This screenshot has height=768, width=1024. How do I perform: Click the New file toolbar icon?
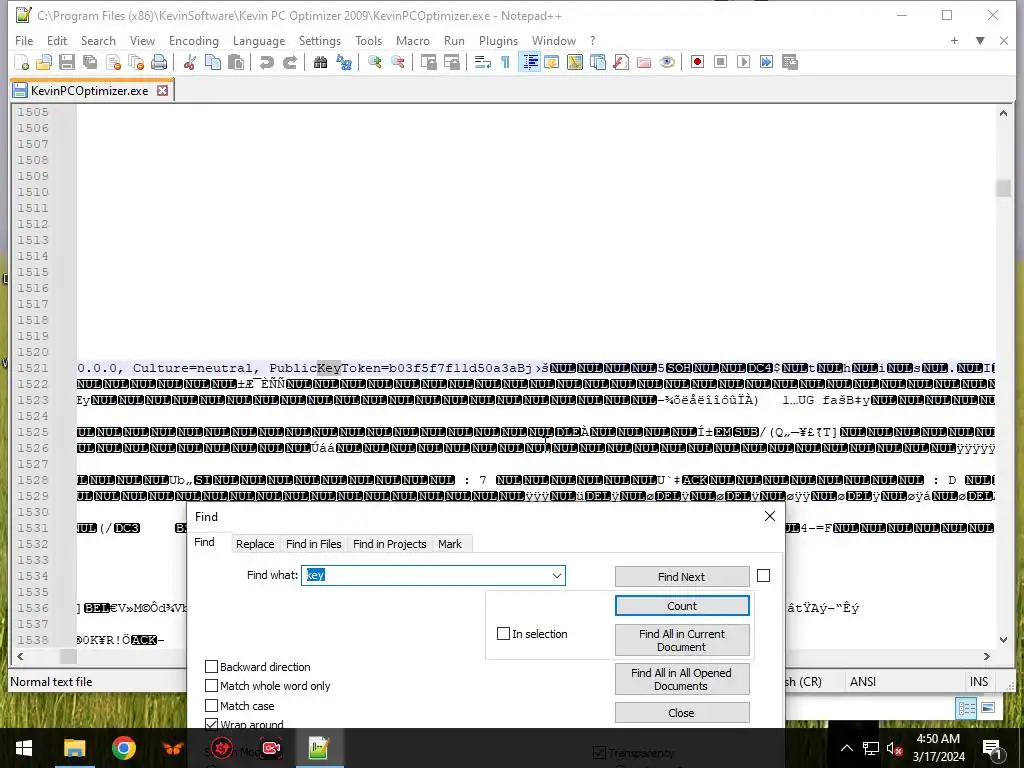pos(22,62)
